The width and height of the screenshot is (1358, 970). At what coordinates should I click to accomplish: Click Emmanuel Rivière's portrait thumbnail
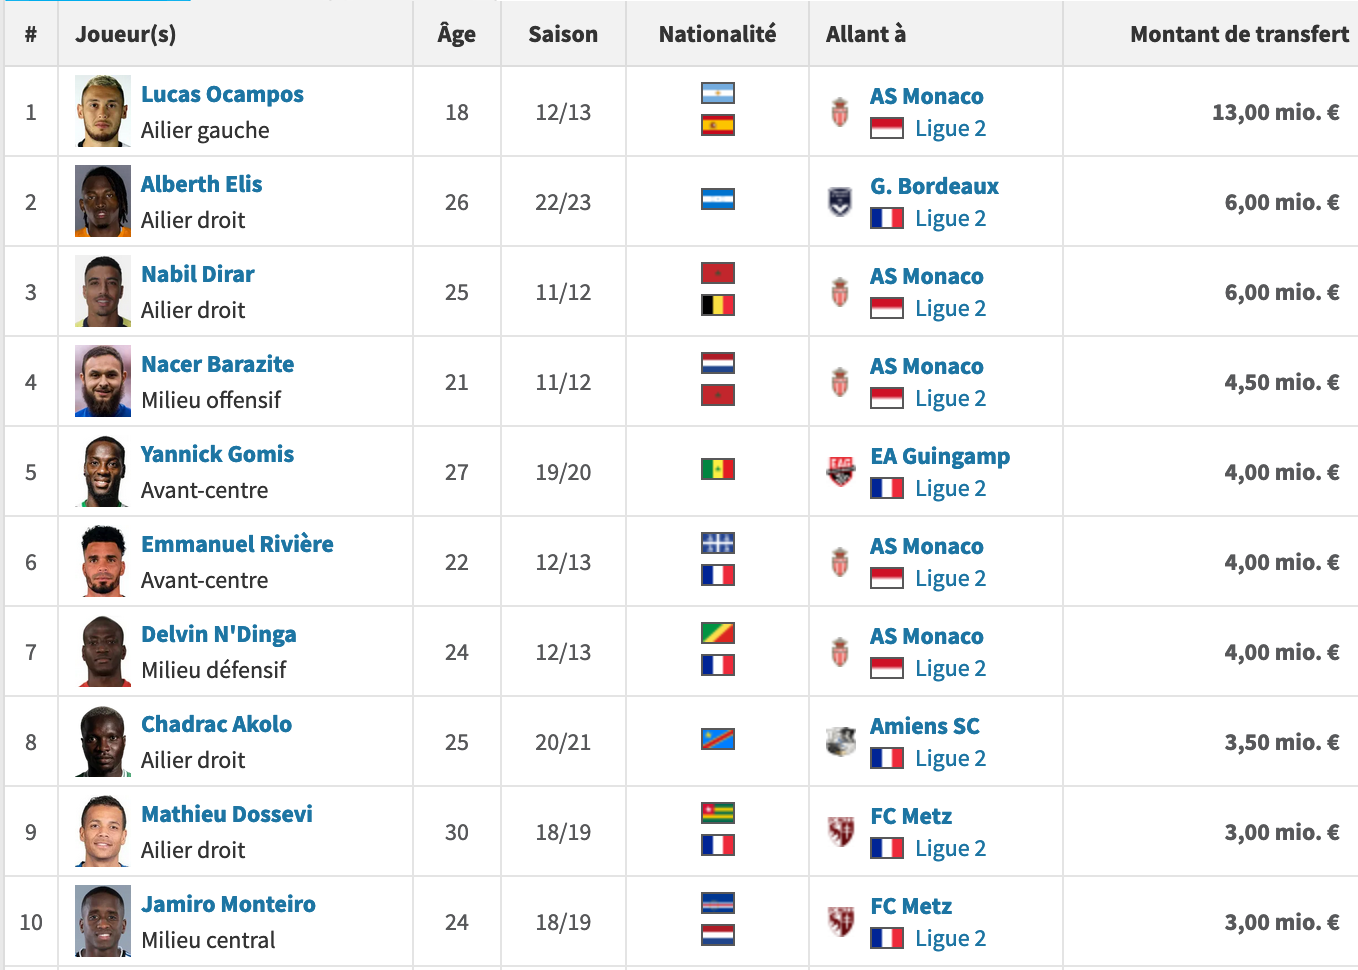click(103, 561)
